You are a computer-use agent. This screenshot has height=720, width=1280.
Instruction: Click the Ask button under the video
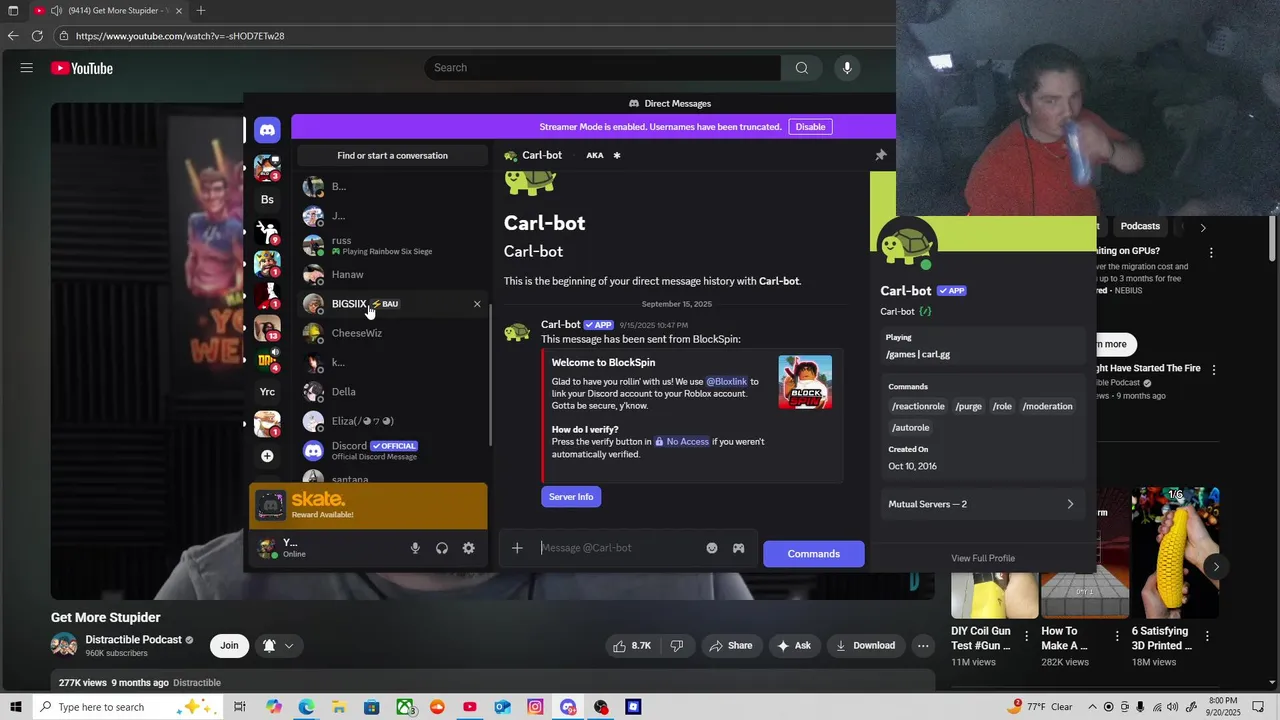pyautogui.click(x=793, y=646)
